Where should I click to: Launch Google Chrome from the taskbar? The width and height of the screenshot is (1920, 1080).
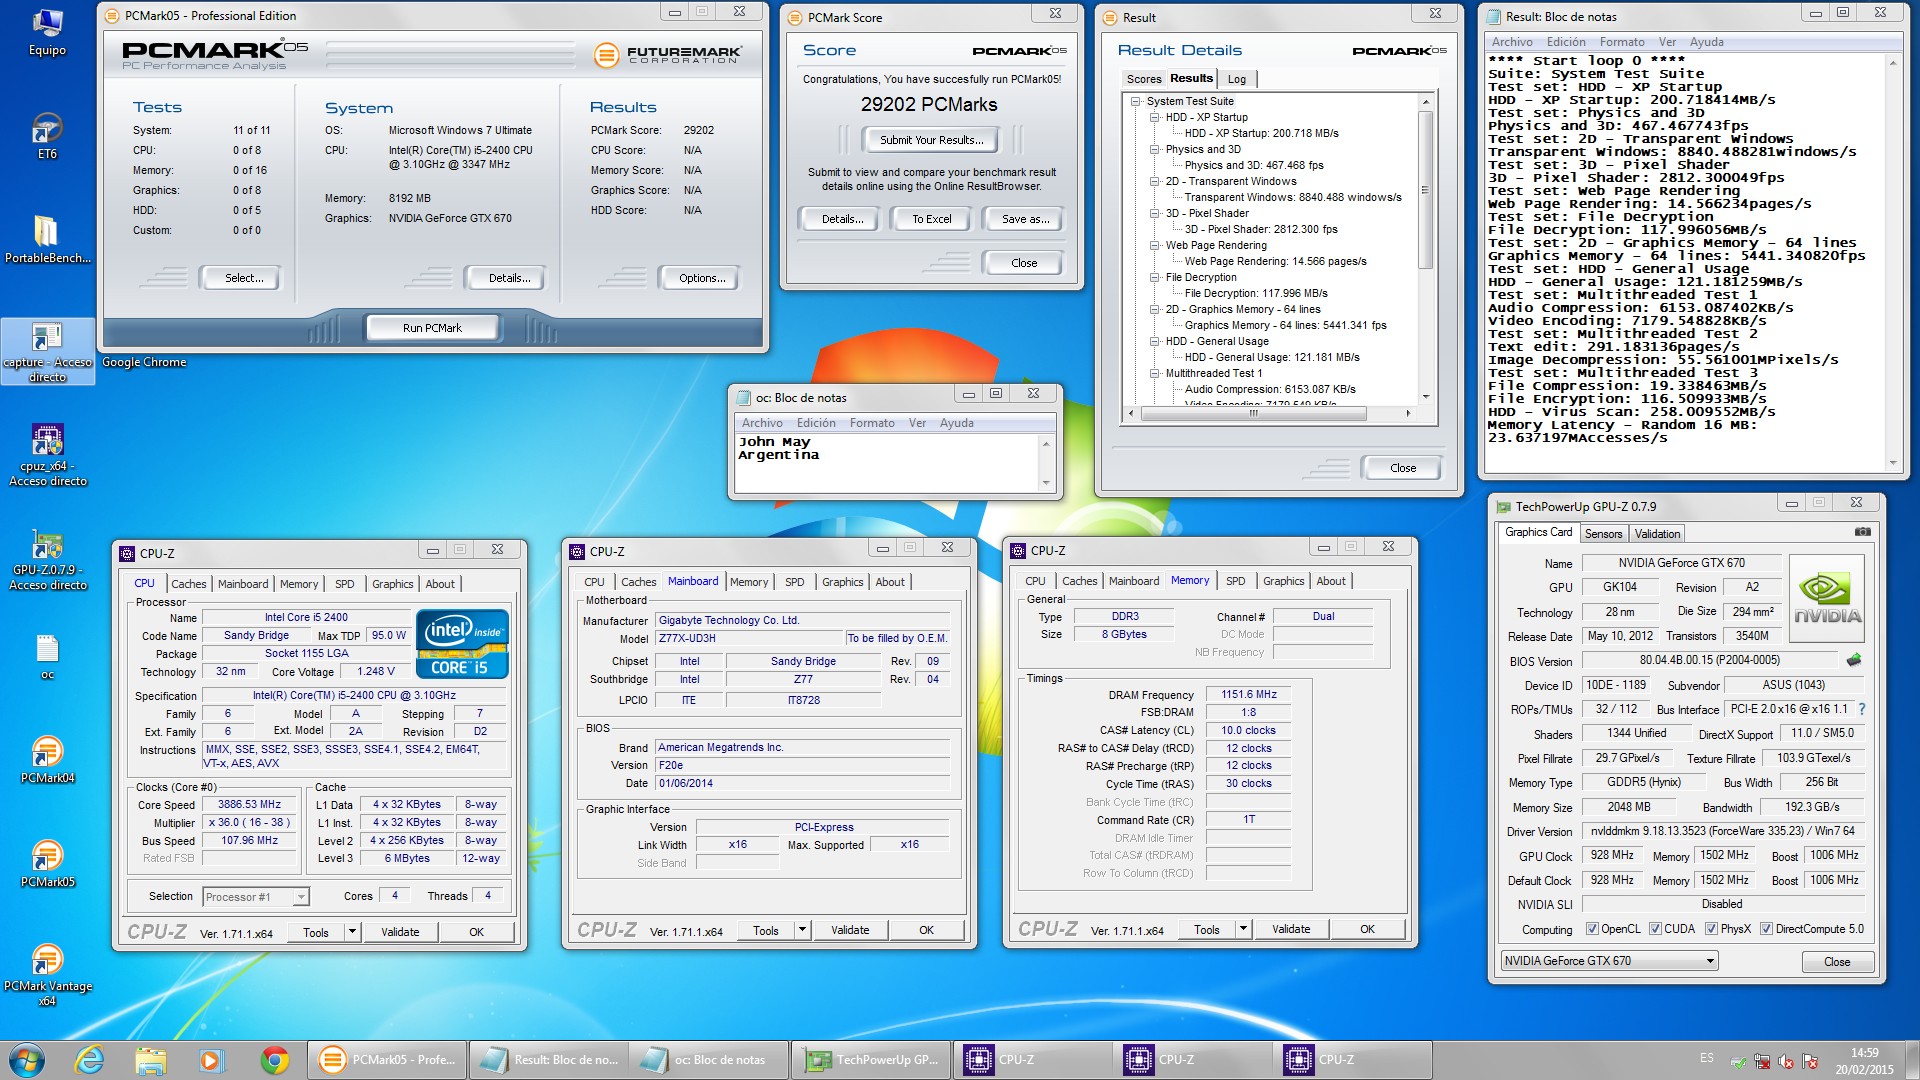click(x=274, y=1060)
